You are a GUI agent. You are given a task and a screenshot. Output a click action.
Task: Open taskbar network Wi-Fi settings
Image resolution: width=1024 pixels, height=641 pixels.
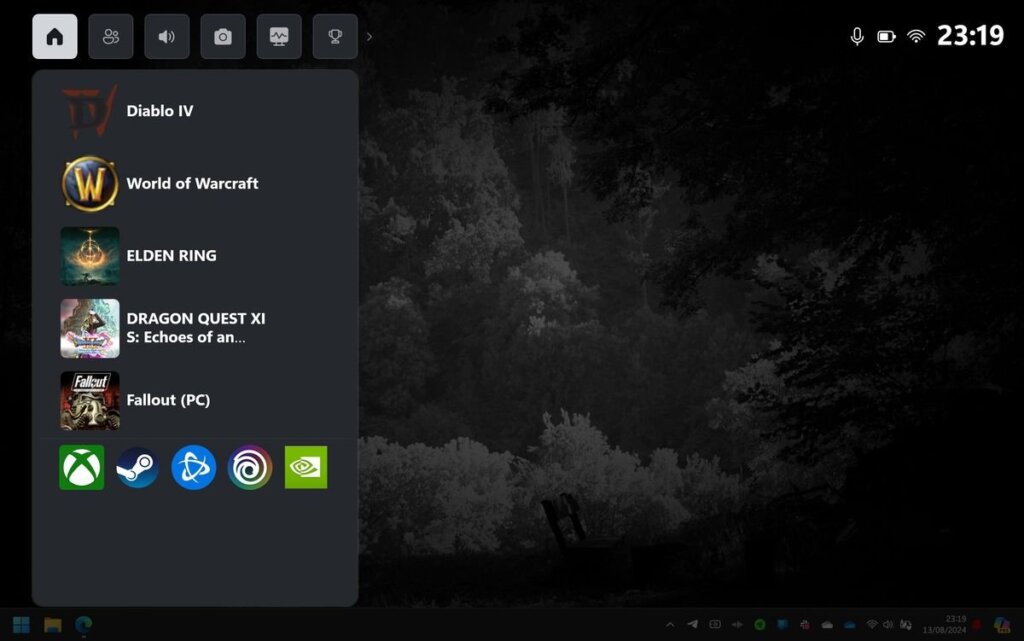coord(872,625)
